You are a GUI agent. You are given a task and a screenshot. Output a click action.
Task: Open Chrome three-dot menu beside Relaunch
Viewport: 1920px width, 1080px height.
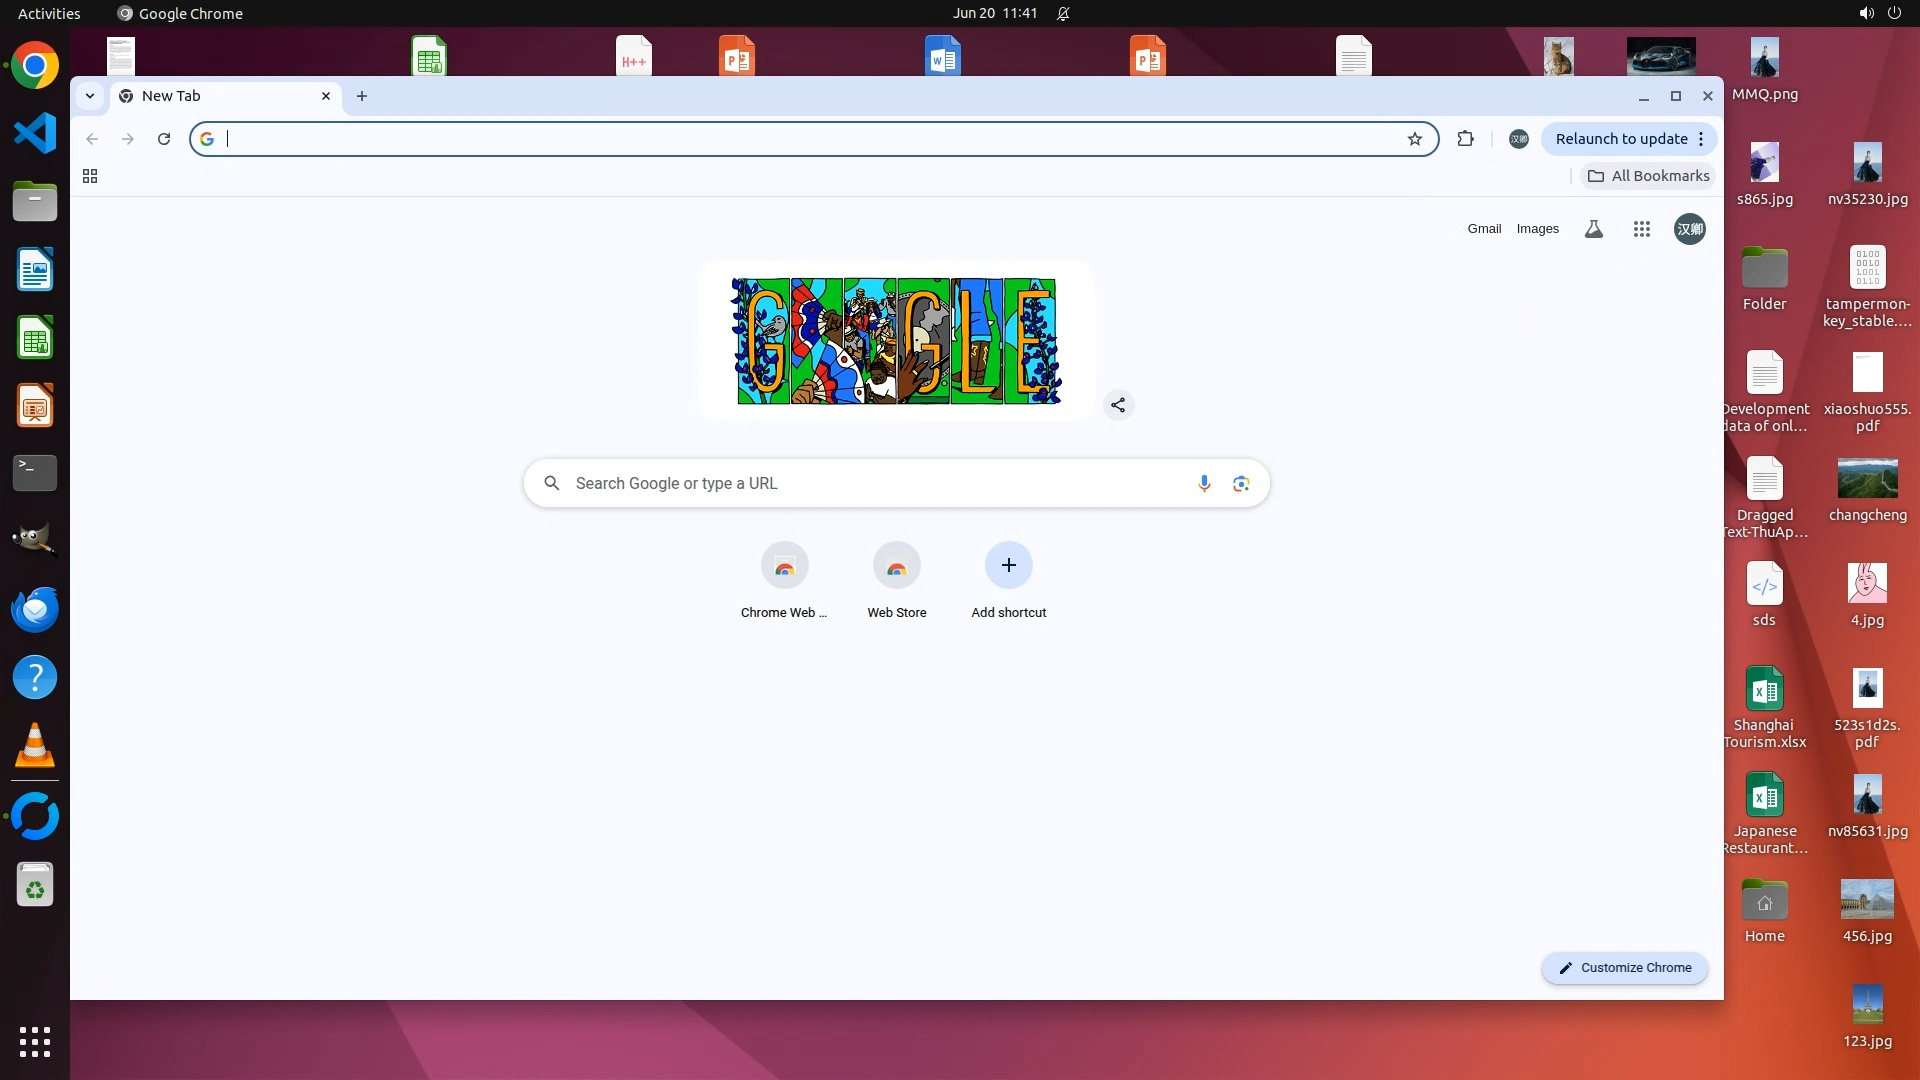[1701, 139]
